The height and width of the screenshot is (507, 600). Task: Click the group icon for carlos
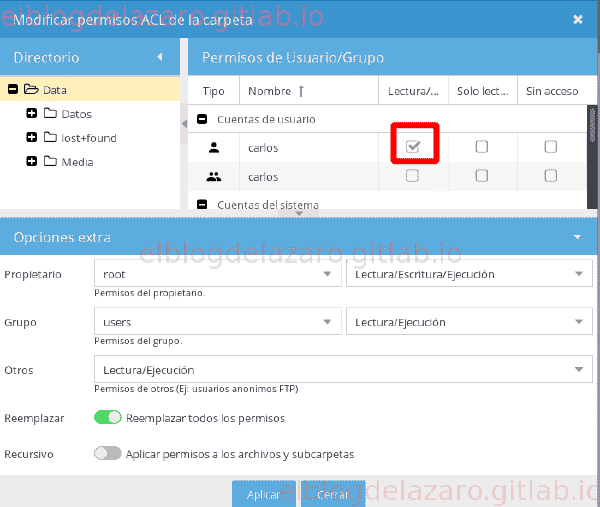214,176
